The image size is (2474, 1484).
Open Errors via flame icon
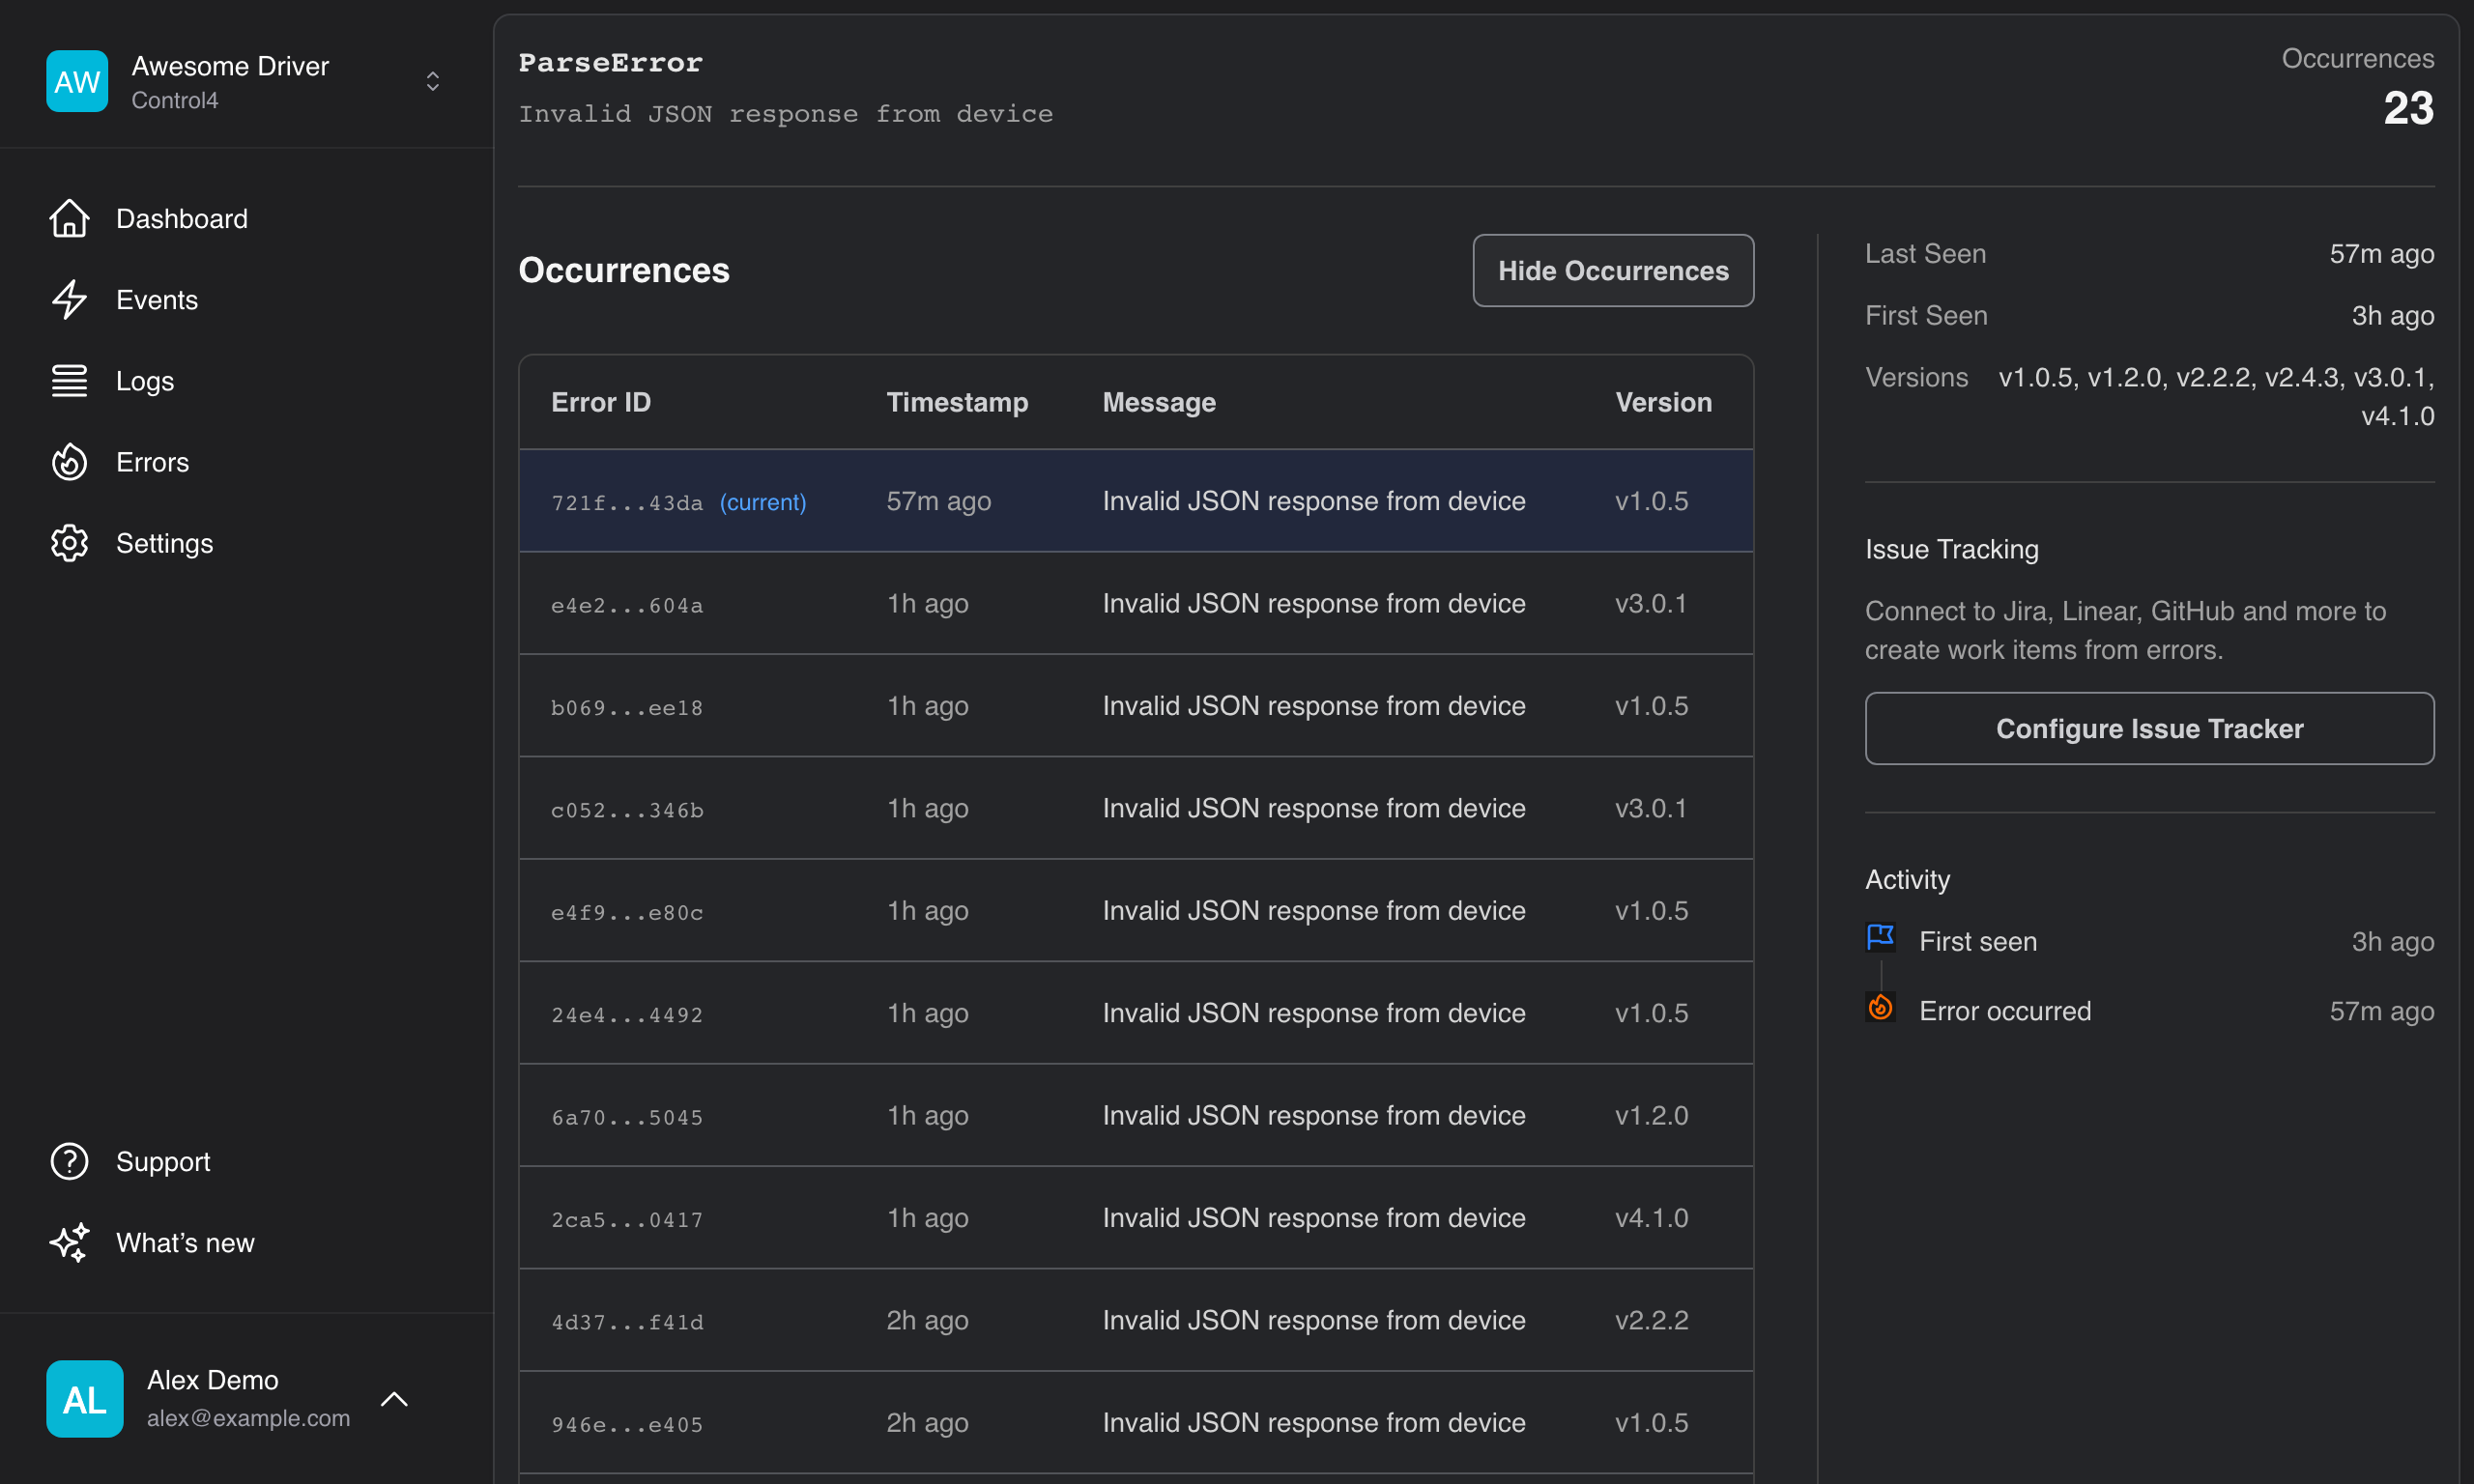point(69,462)
